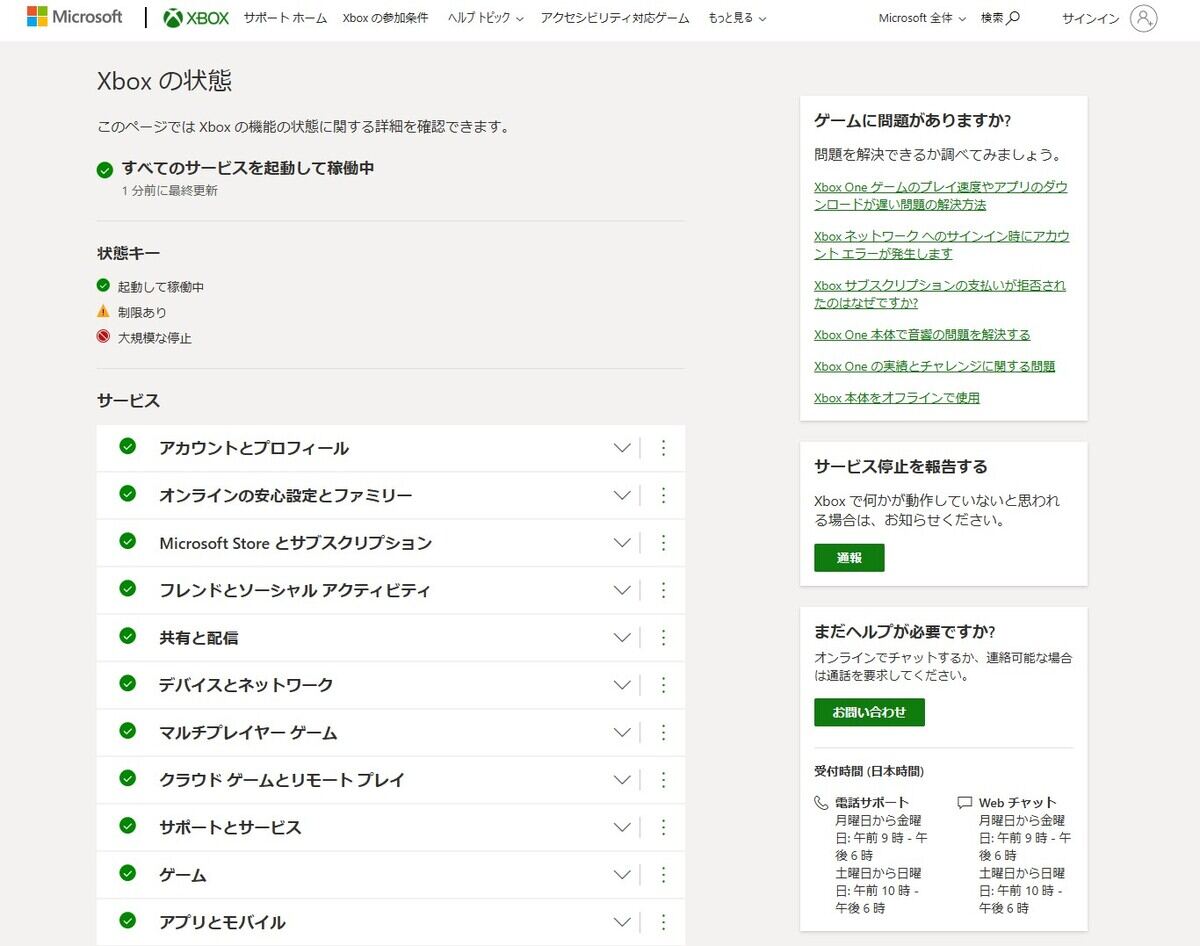
Task: Expand the オンラインの安心設定とファミリー section
Action: (x=622, y=495)
